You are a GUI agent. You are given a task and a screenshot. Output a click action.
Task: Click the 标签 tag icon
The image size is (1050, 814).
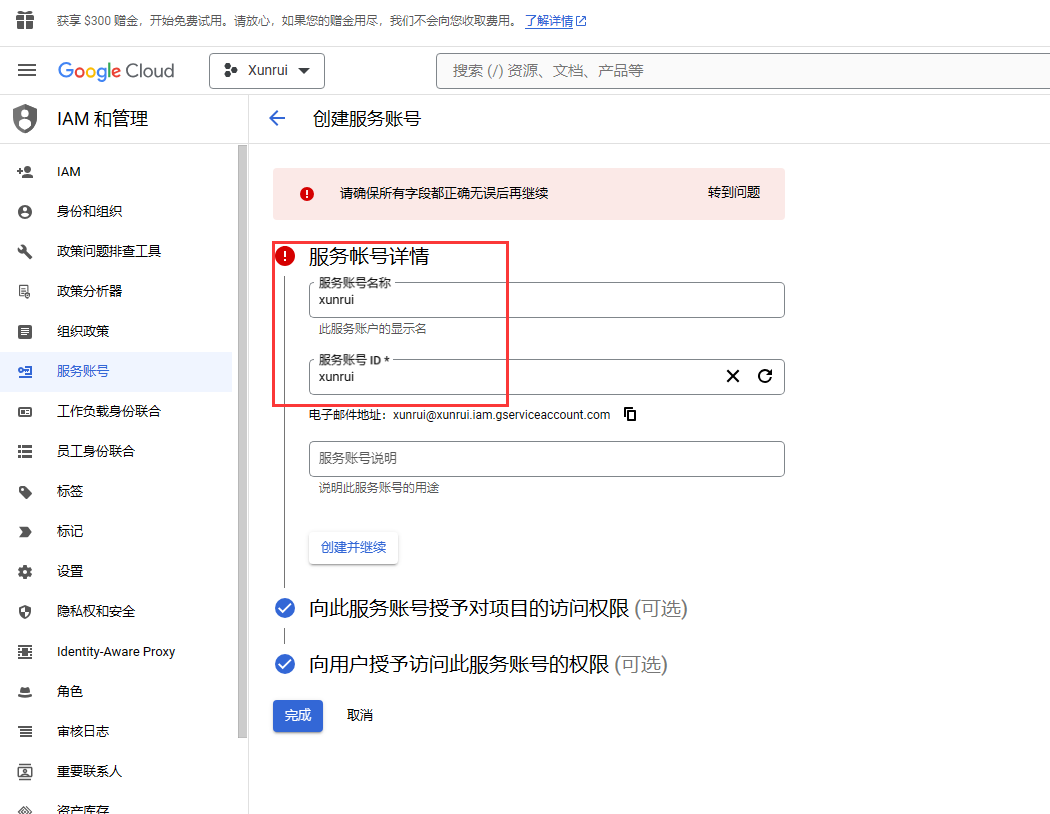click(25, 492)
